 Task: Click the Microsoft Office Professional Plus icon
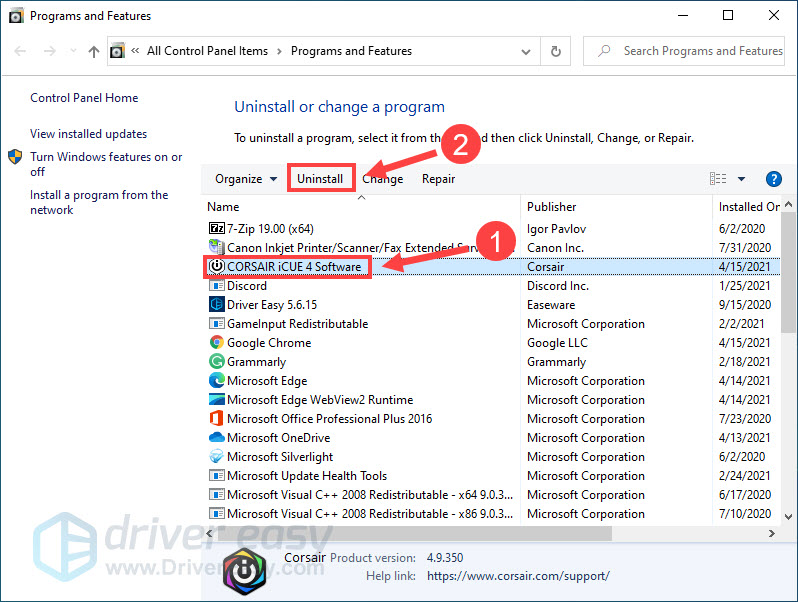coord(217,418)
